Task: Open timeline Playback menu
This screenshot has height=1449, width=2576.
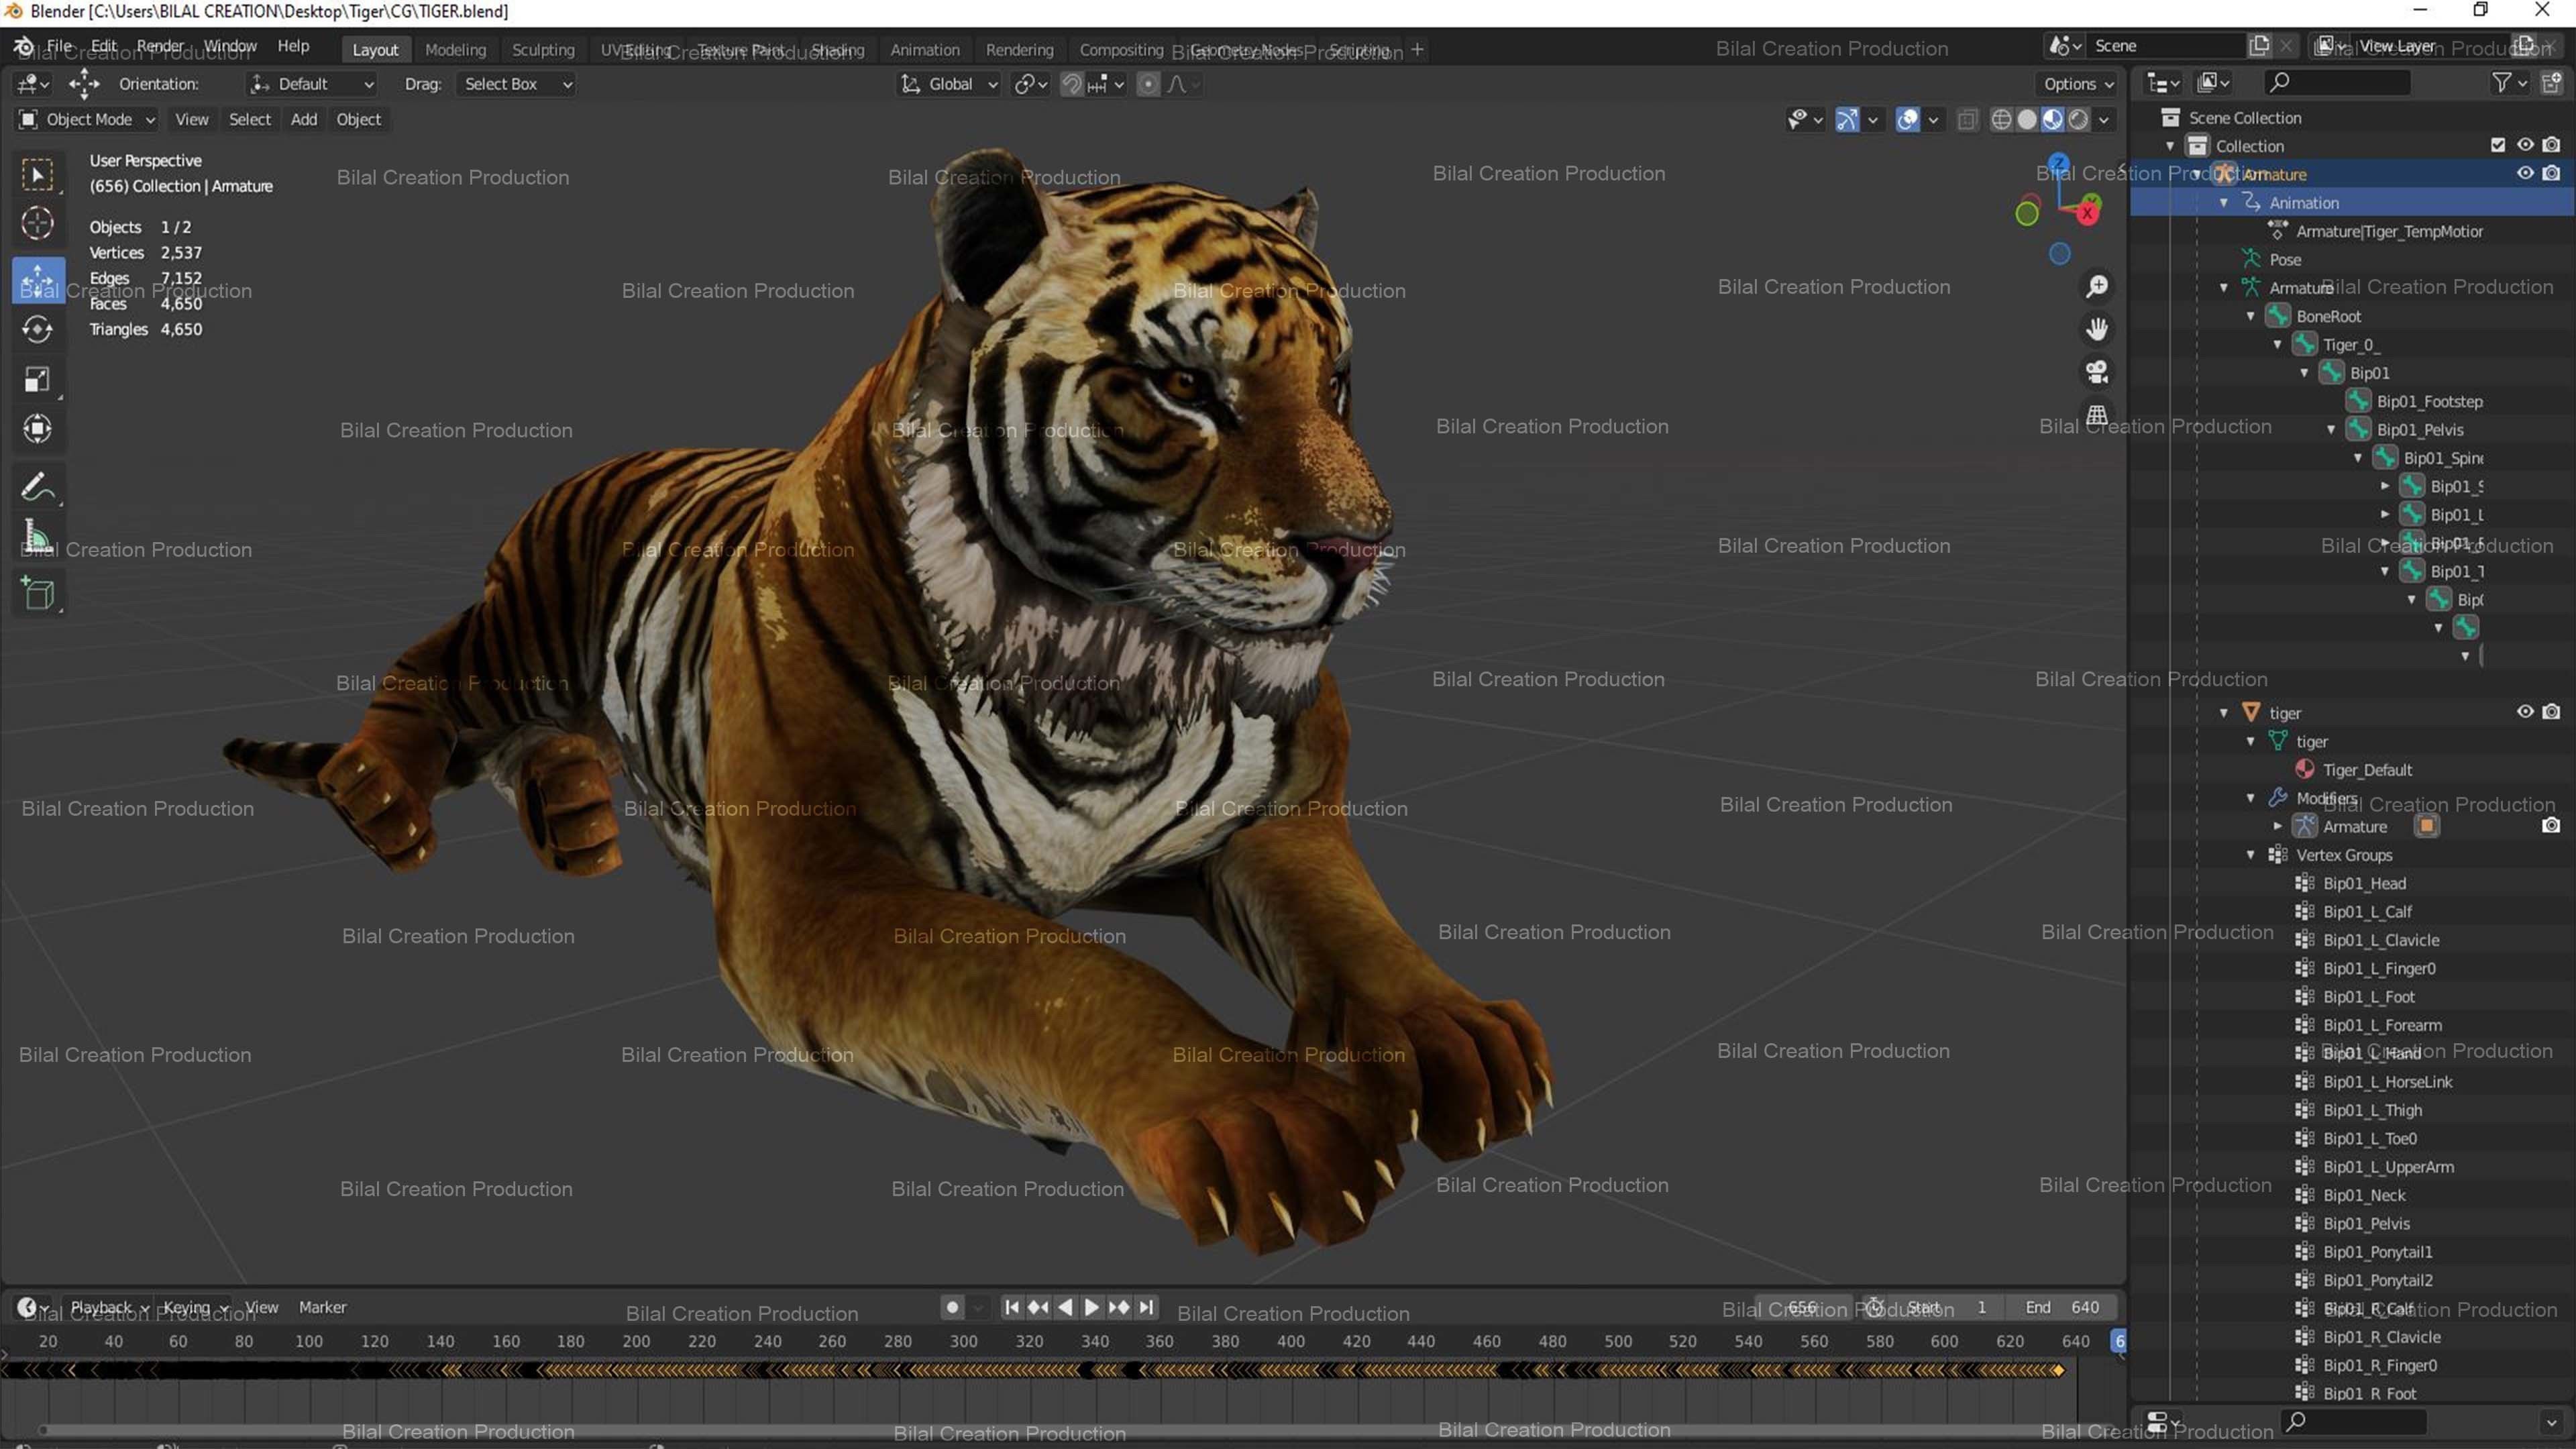Action: pos(109,1307)
